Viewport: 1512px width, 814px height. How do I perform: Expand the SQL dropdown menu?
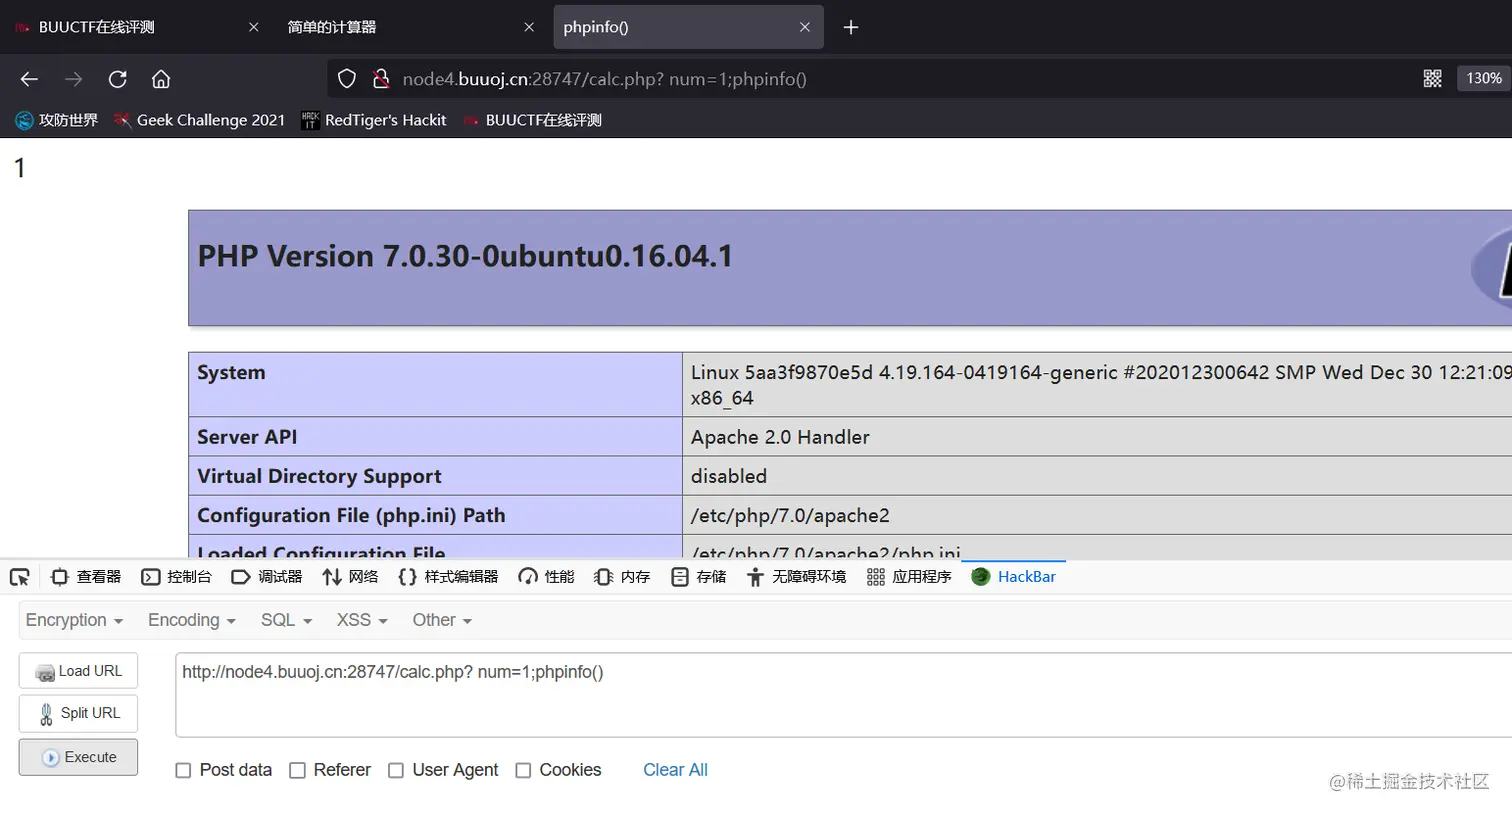tap(287, 620)
